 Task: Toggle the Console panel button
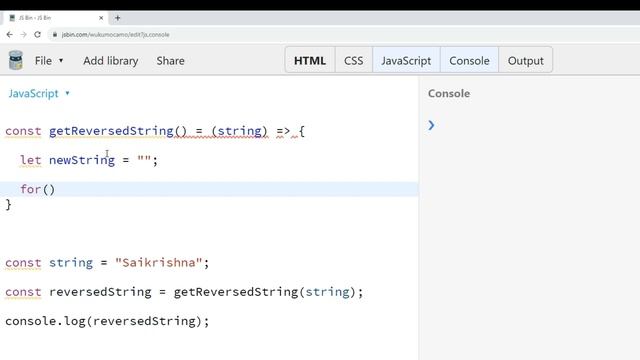pyautogui.click(x=469, y=60)
